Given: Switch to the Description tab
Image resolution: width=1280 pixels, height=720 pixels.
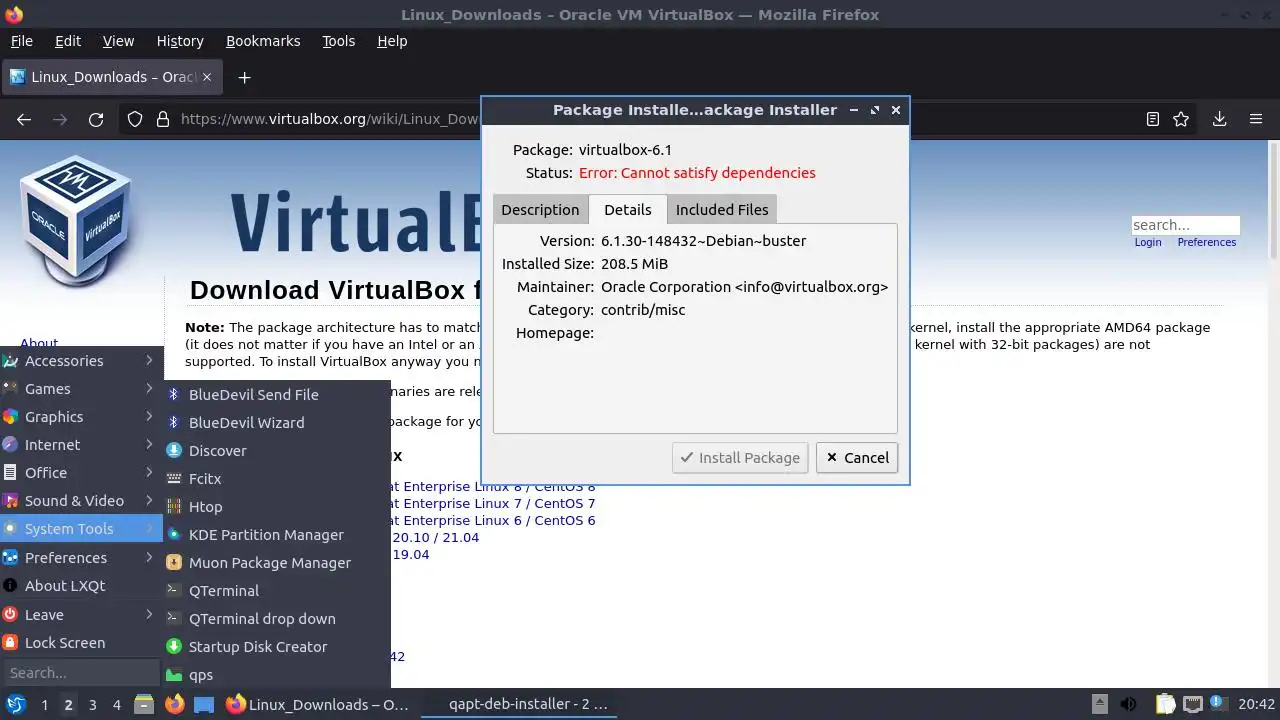Looking at the screenshot, I should coord(540,209).
